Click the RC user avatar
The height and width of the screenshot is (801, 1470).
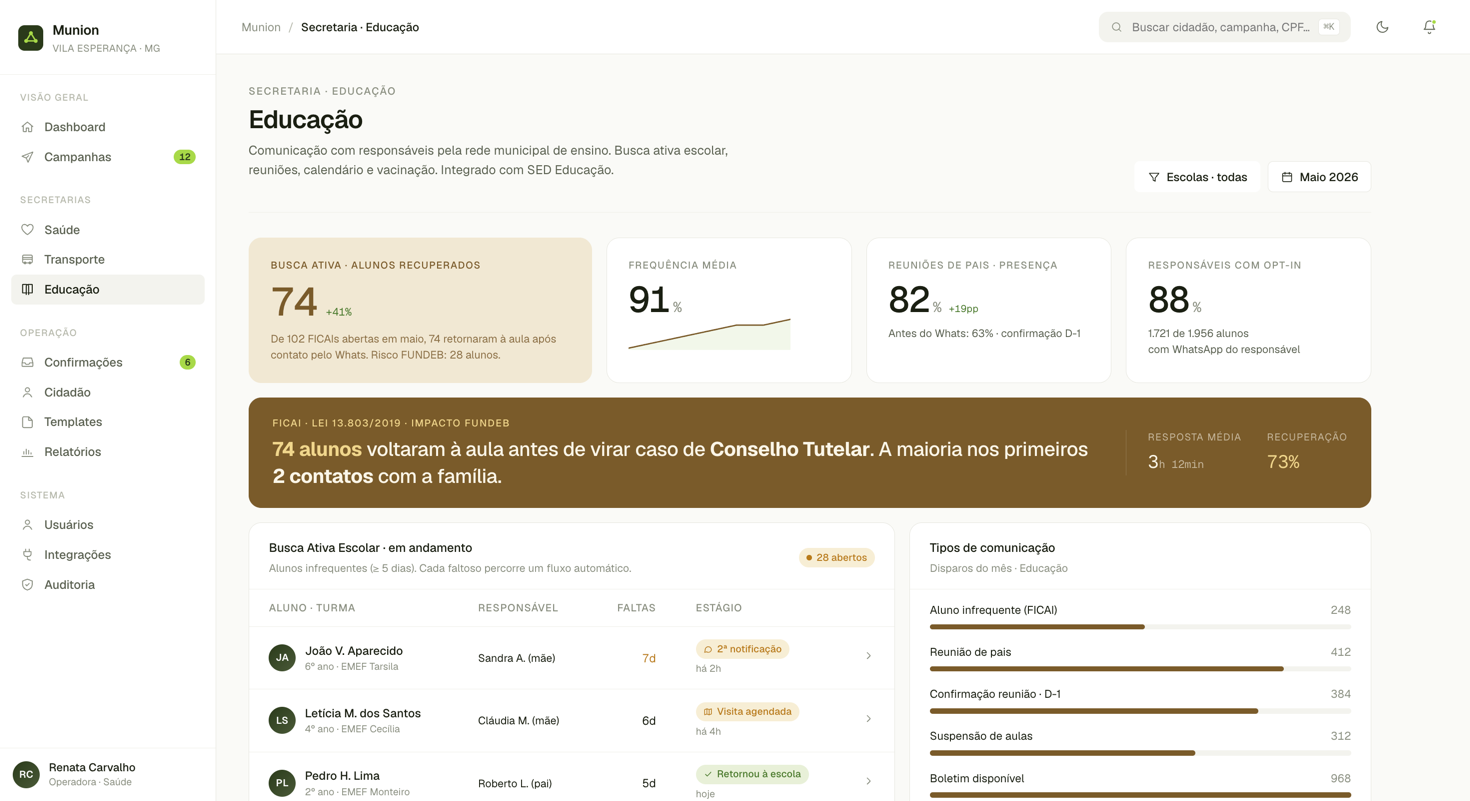[26, 774]
